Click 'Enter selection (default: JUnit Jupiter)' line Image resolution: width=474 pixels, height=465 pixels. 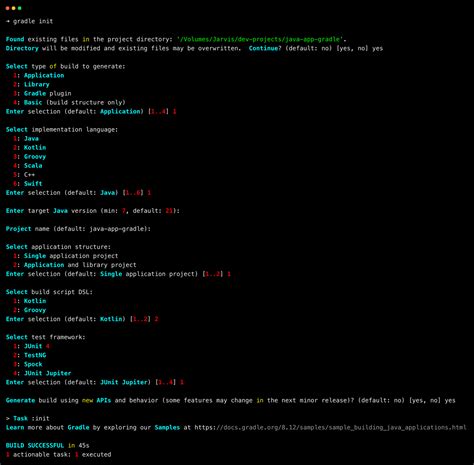94,382
